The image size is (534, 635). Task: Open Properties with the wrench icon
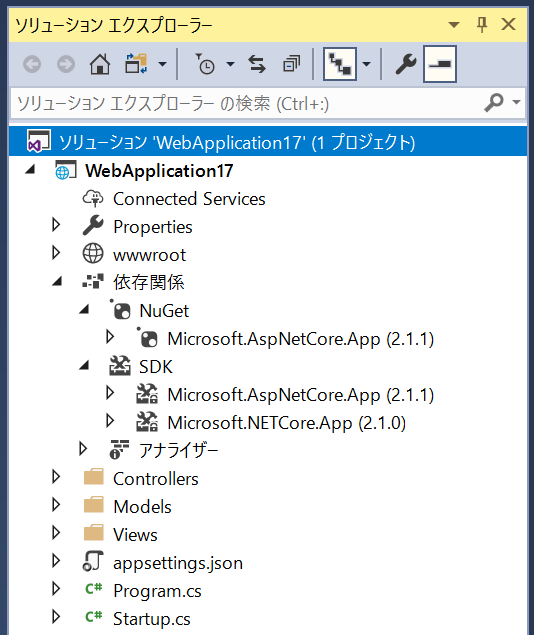point(406,64)
